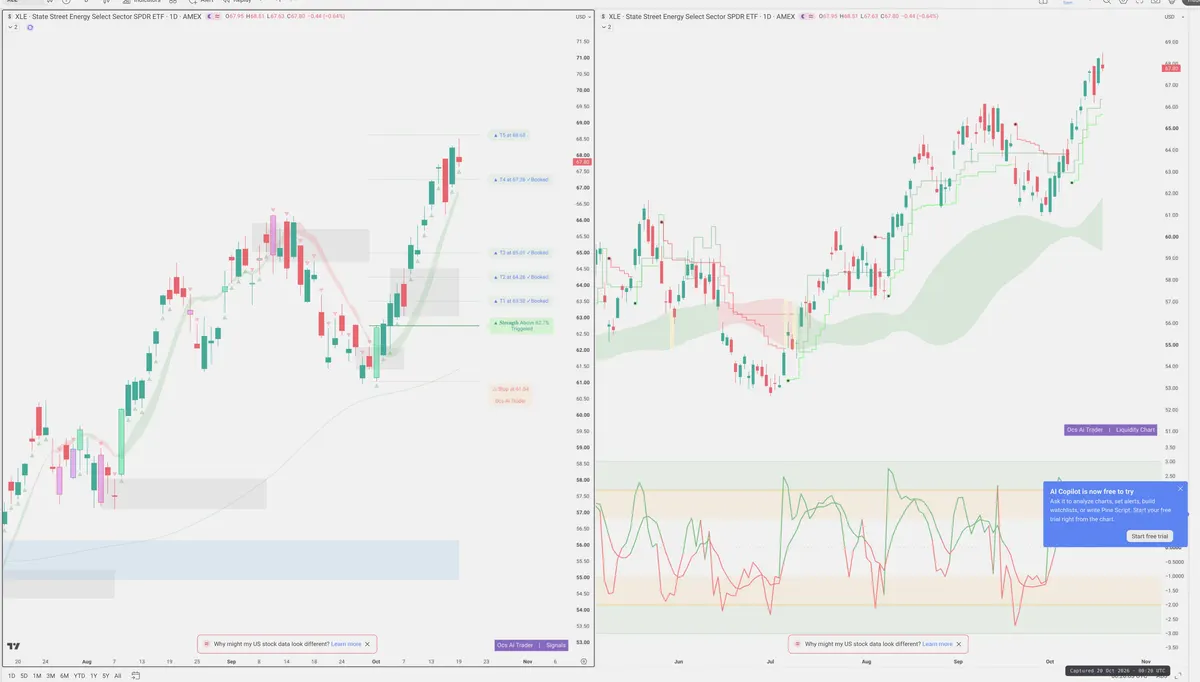Open Learn more link in right chart notice
This screenshot has width=1200, height=682.
[x=937, y=644]
